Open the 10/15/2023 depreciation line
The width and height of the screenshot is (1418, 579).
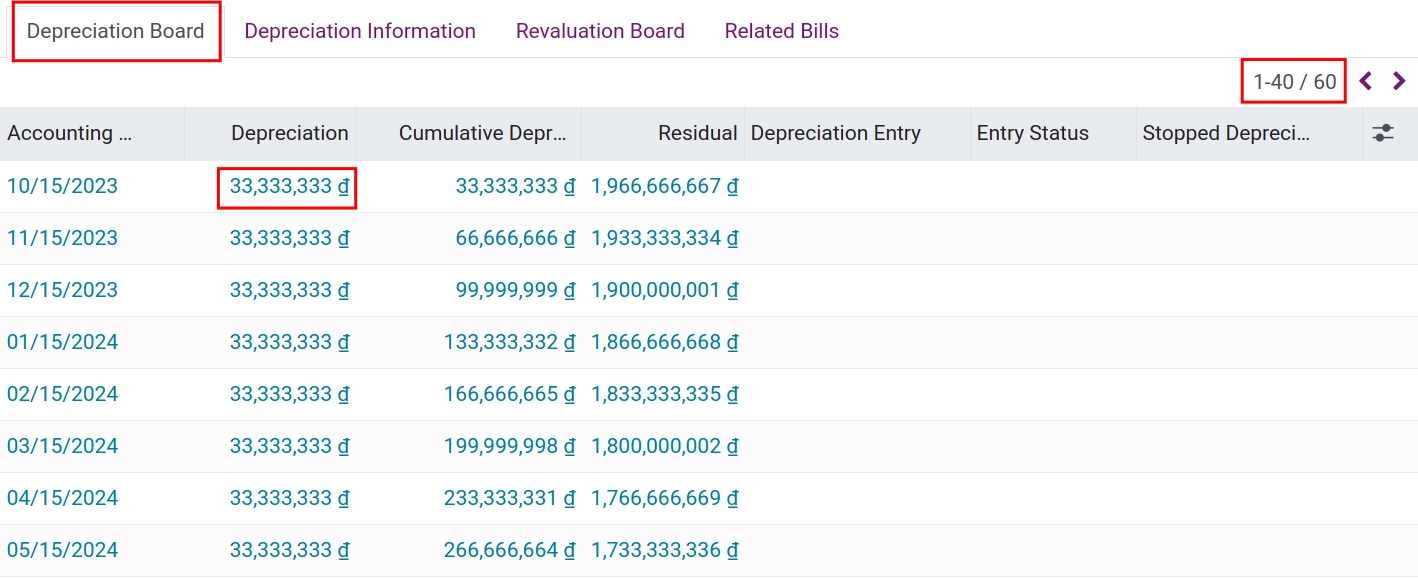pyautogui.click(x=62, y=186)
